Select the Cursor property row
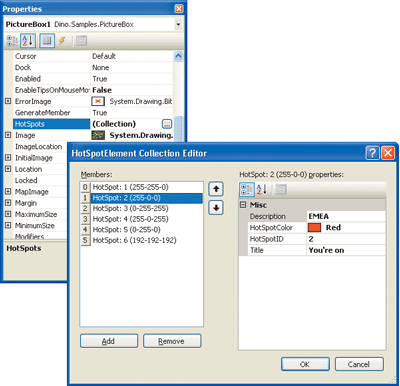The width and height of the screenshot is (400, 386). tap(93, 56)
